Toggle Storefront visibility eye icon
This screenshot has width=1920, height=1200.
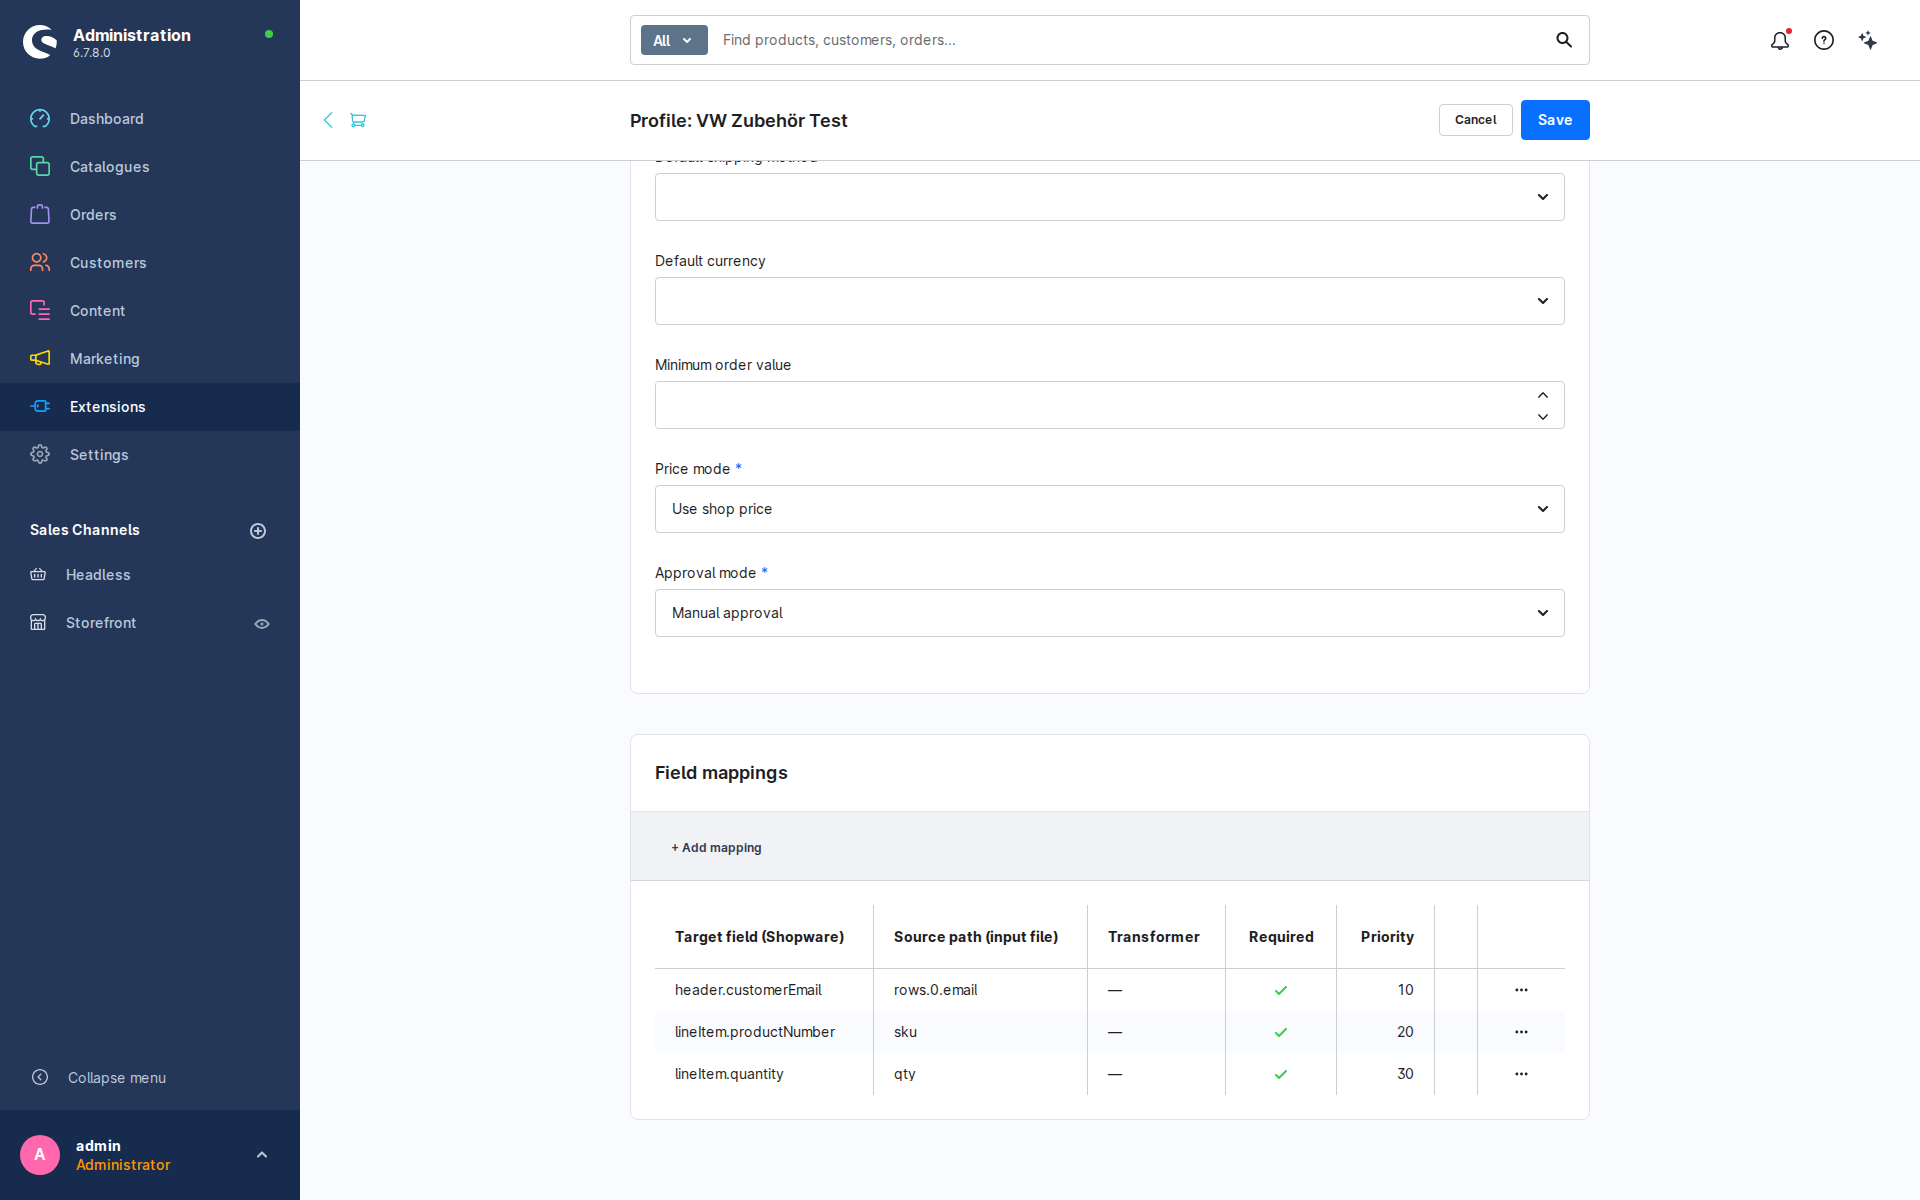click(x=262, y=624)
